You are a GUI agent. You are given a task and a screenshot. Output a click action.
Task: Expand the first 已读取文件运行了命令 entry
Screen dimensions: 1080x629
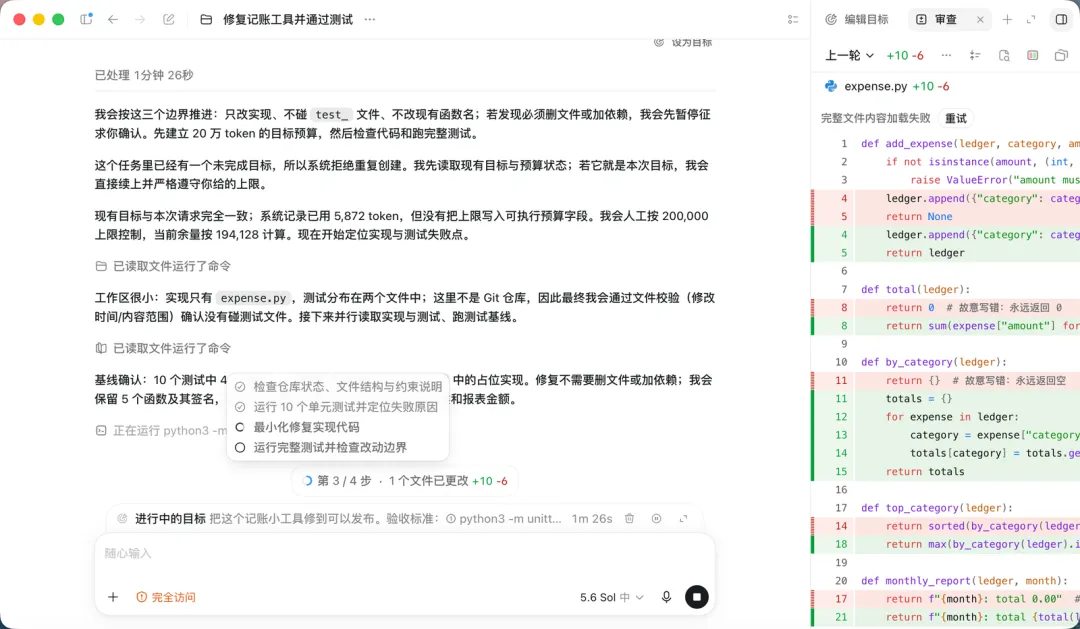[x=163, y=266]
